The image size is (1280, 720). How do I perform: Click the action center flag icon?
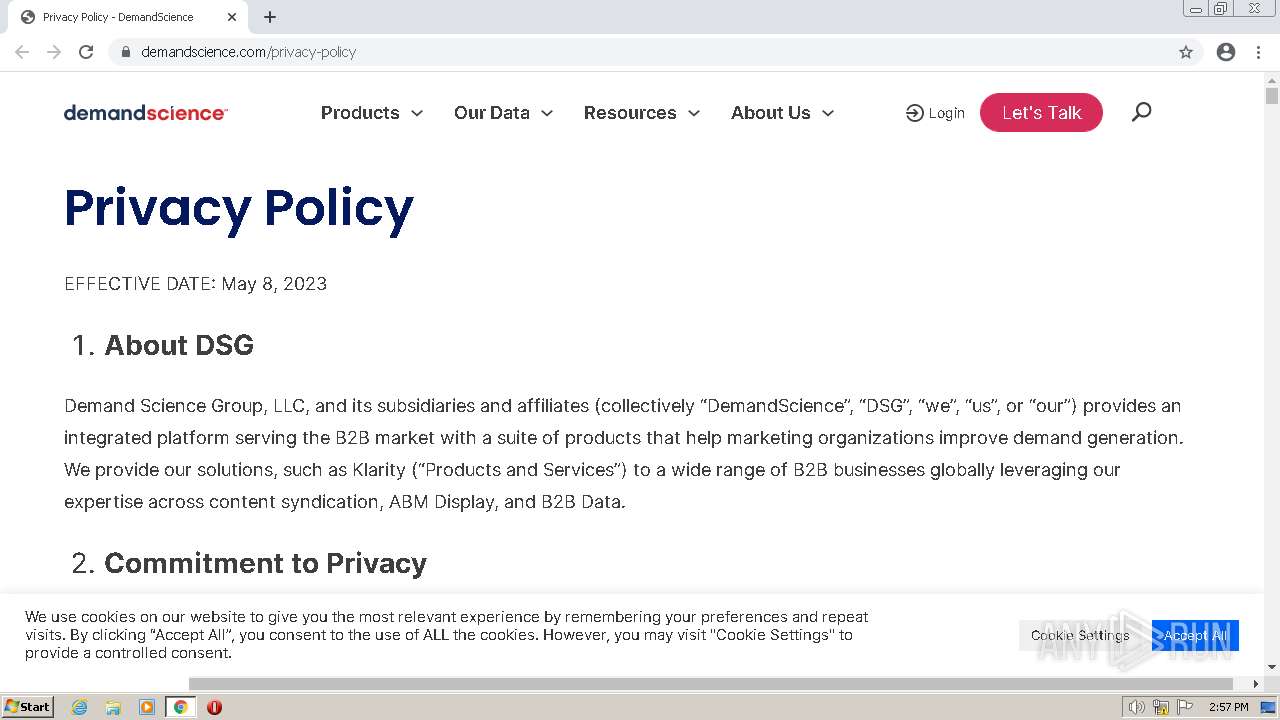tap(1184, 707)
